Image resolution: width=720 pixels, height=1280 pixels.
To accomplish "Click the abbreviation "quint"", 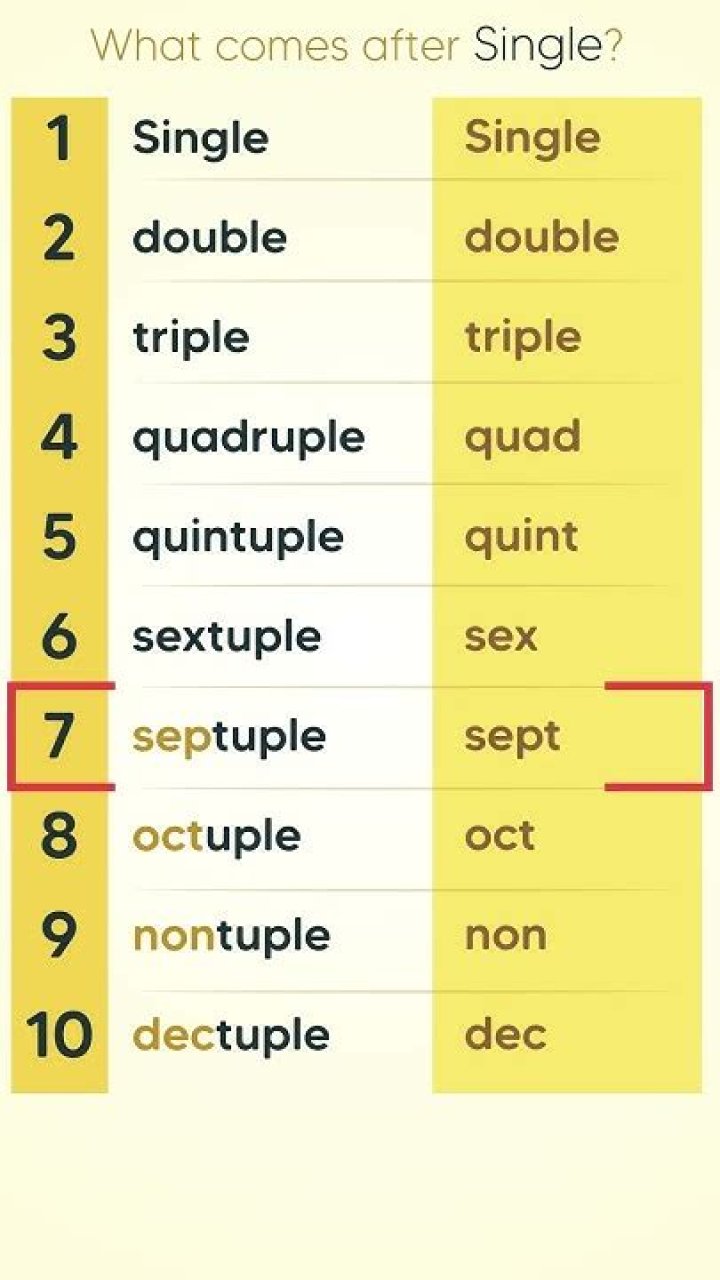I will point(521,537).
